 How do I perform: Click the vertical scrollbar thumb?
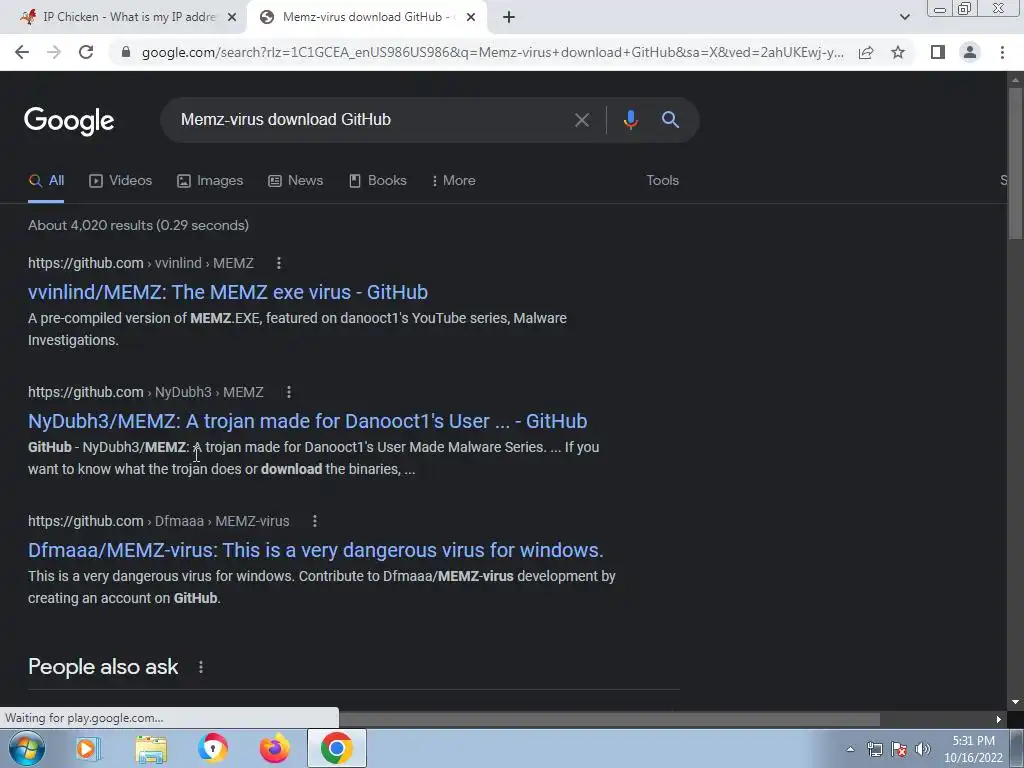click(1015, 163)
